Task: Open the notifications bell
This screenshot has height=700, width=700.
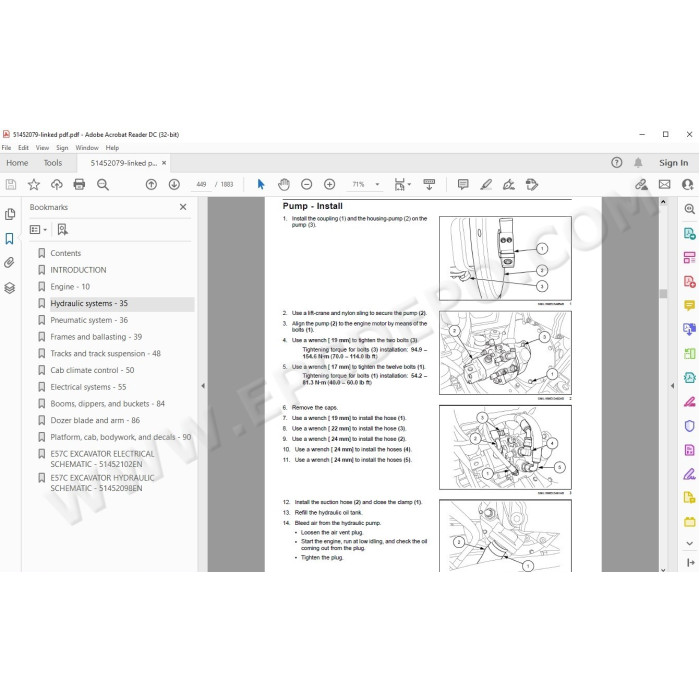Action: tap(638, 163)
